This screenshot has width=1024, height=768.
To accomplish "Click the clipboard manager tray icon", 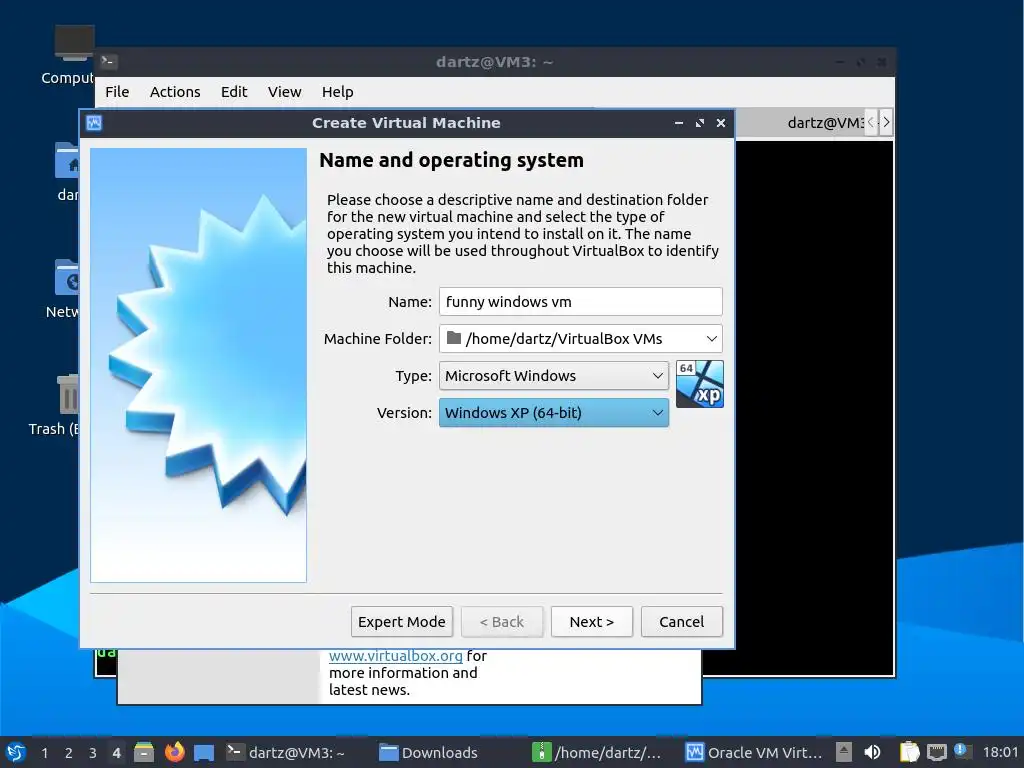I will click(x=909, y=752).
